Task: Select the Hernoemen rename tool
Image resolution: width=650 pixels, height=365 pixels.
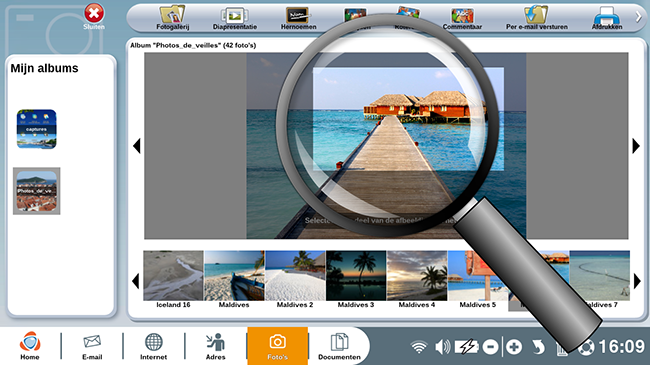Action: (x=298, y=18)
